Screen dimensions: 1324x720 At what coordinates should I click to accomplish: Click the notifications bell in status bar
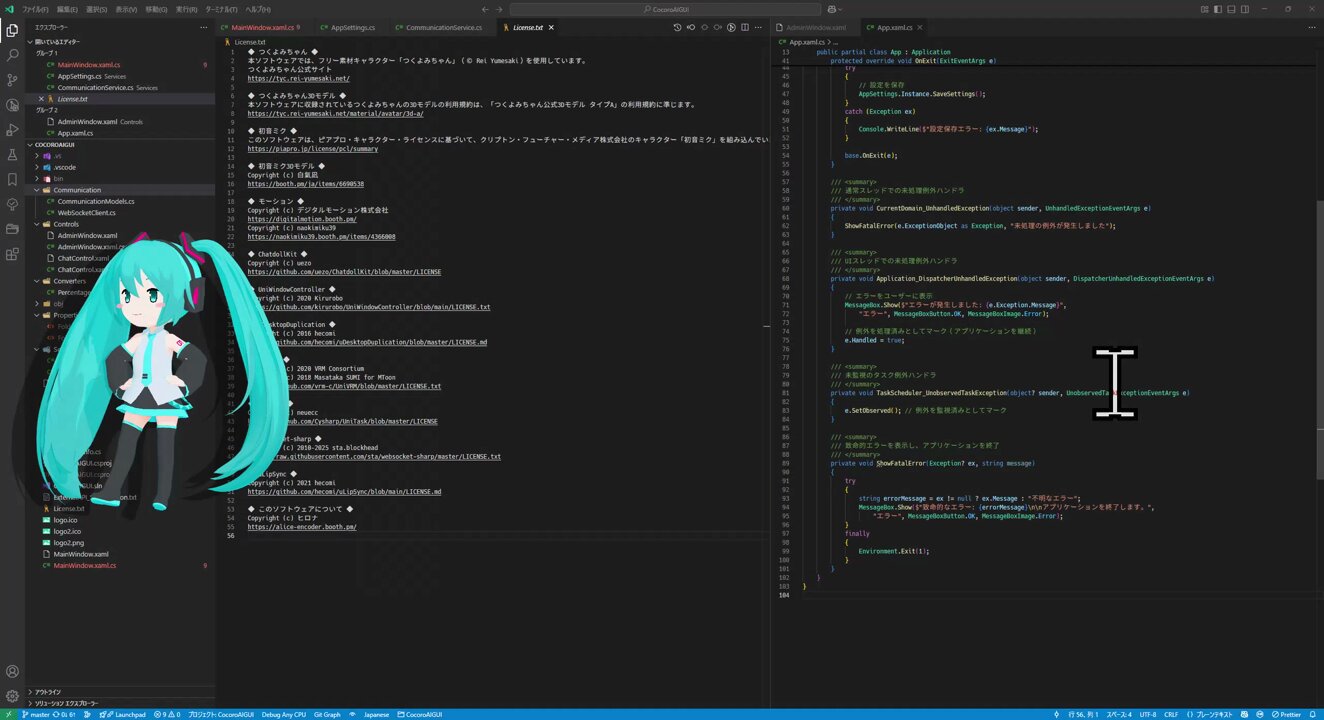(x=1314, y=714)
